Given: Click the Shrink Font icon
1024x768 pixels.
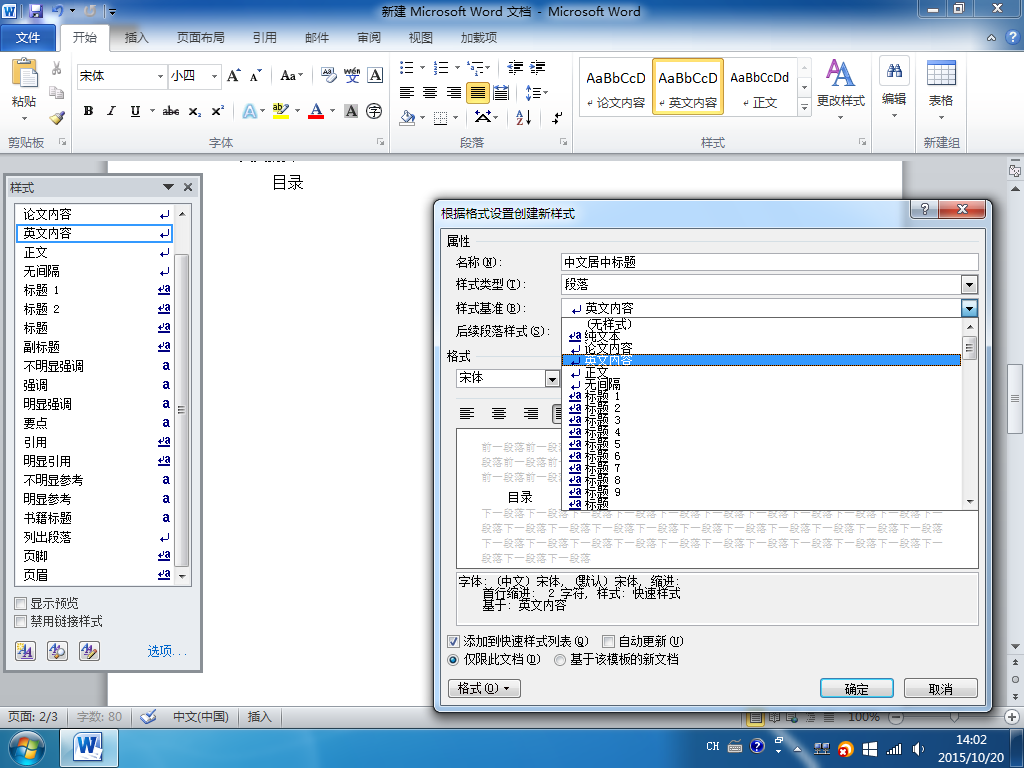Looking at the screenshot, I should click(255, 76).
